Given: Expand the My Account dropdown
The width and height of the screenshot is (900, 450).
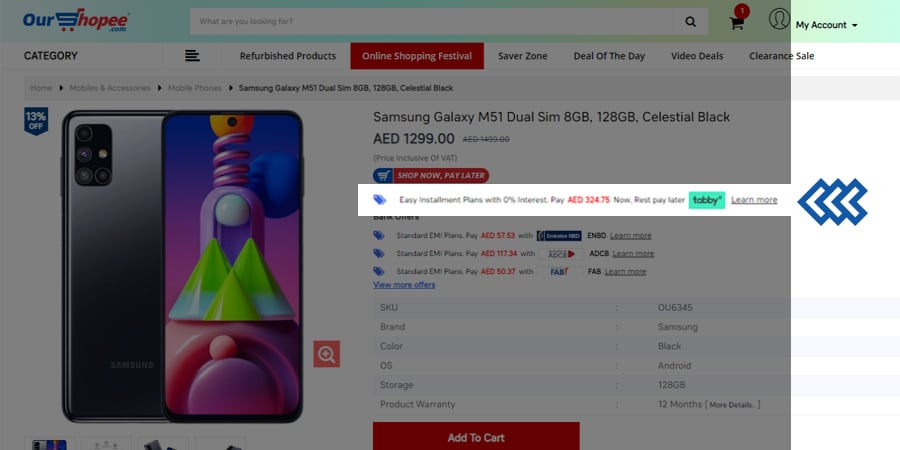Looking at the screenshot, I should pyautogui.click(x=827, y=25).
